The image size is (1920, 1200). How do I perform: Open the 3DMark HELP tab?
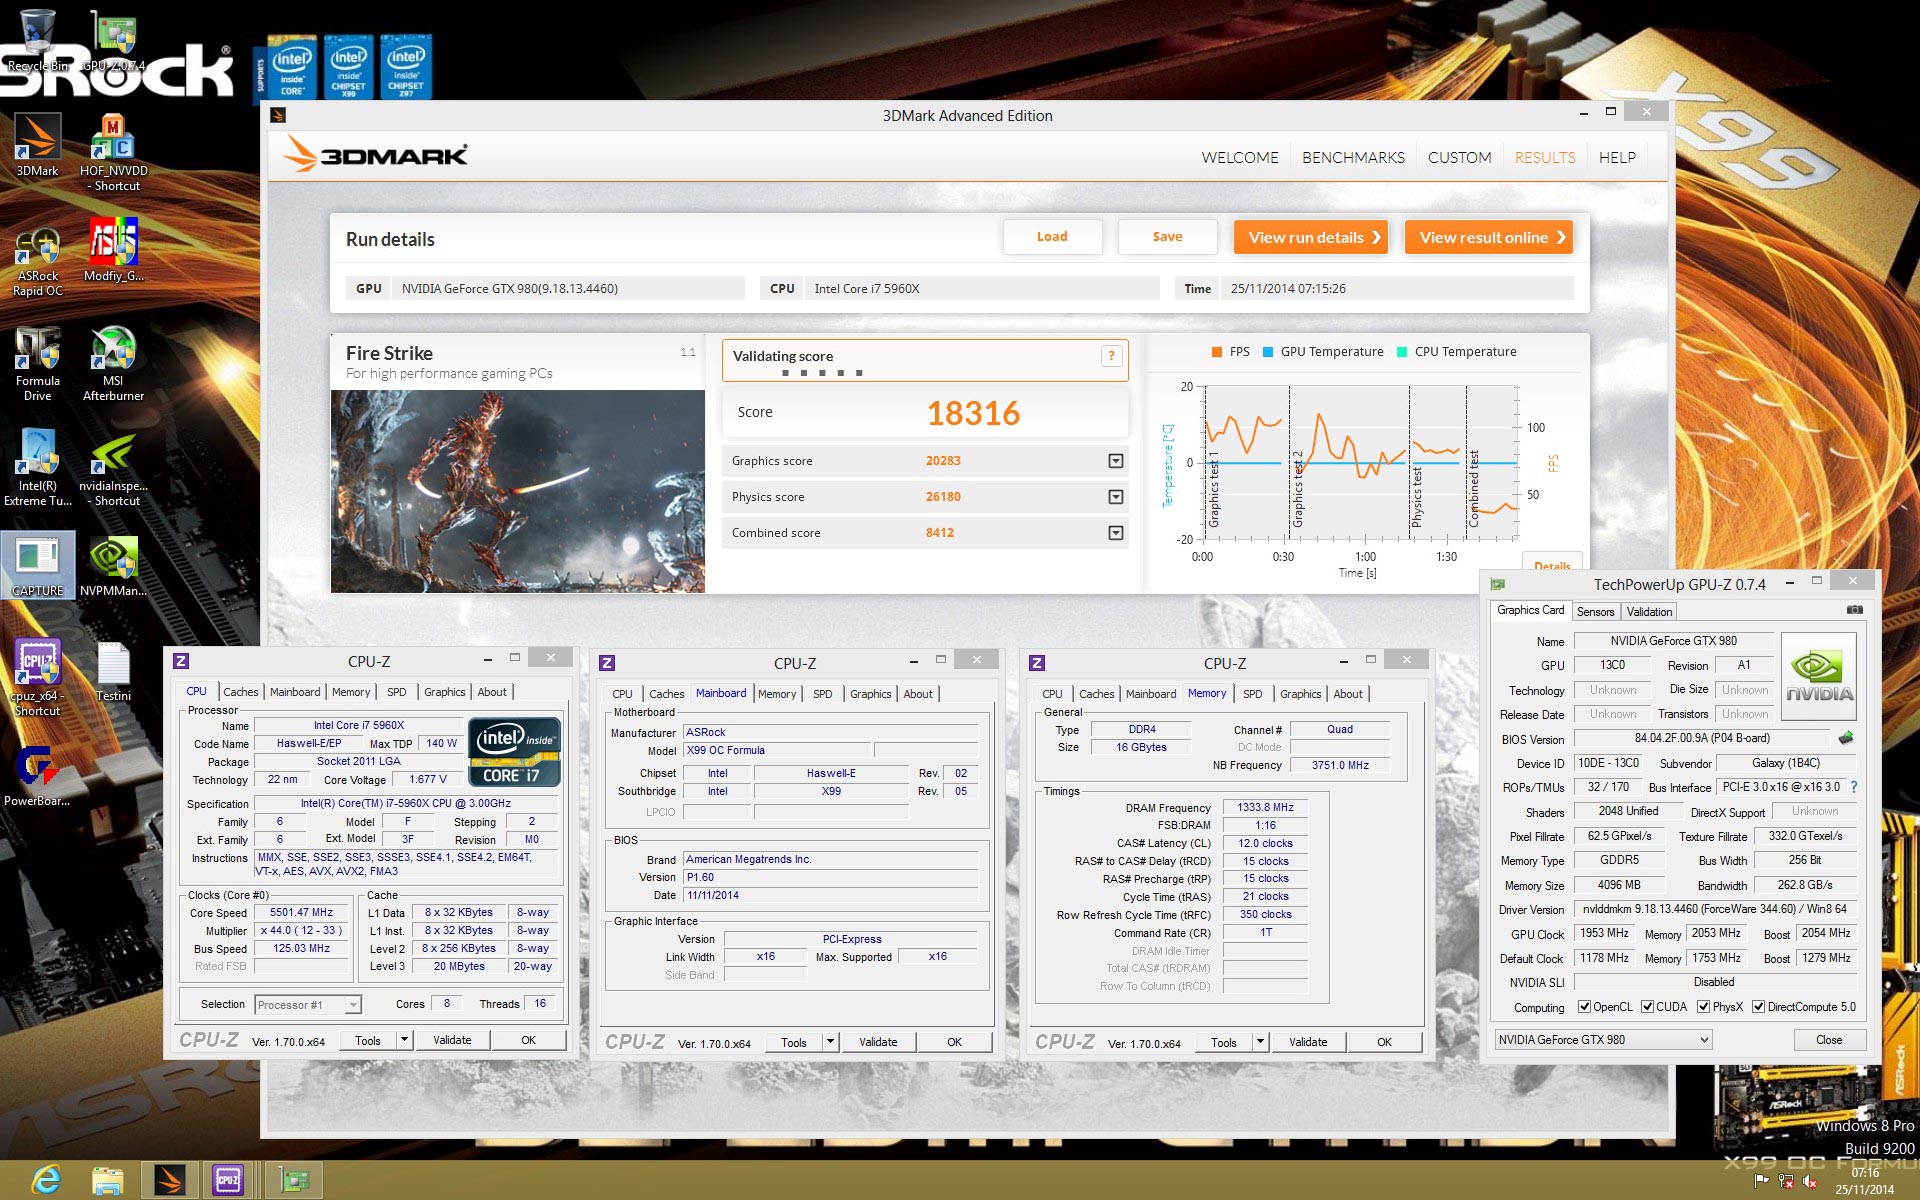pyautogui.click(x=1617, y=157)
